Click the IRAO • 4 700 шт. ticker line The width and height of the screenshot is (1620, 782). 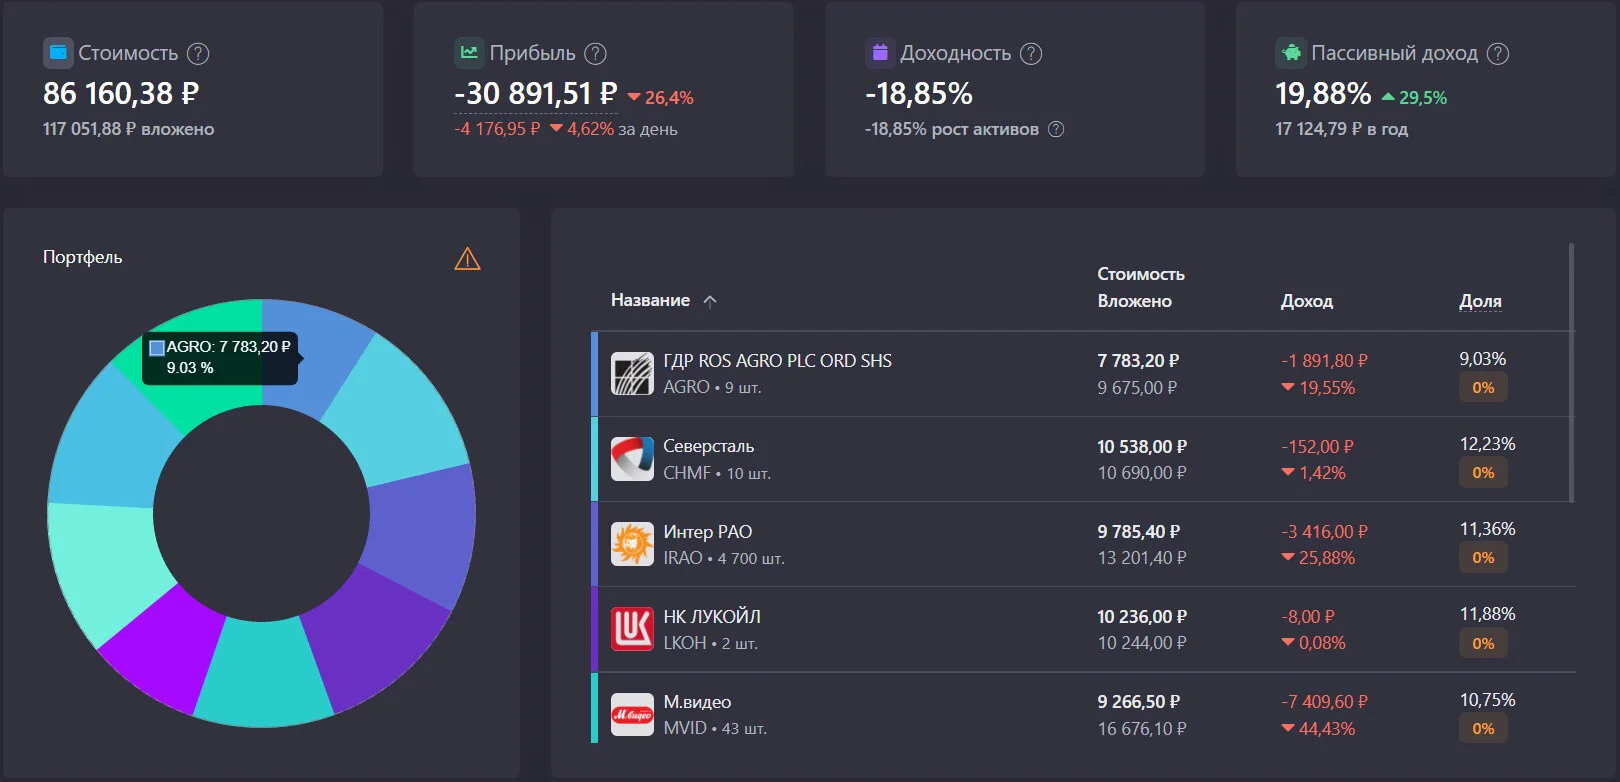724,558
